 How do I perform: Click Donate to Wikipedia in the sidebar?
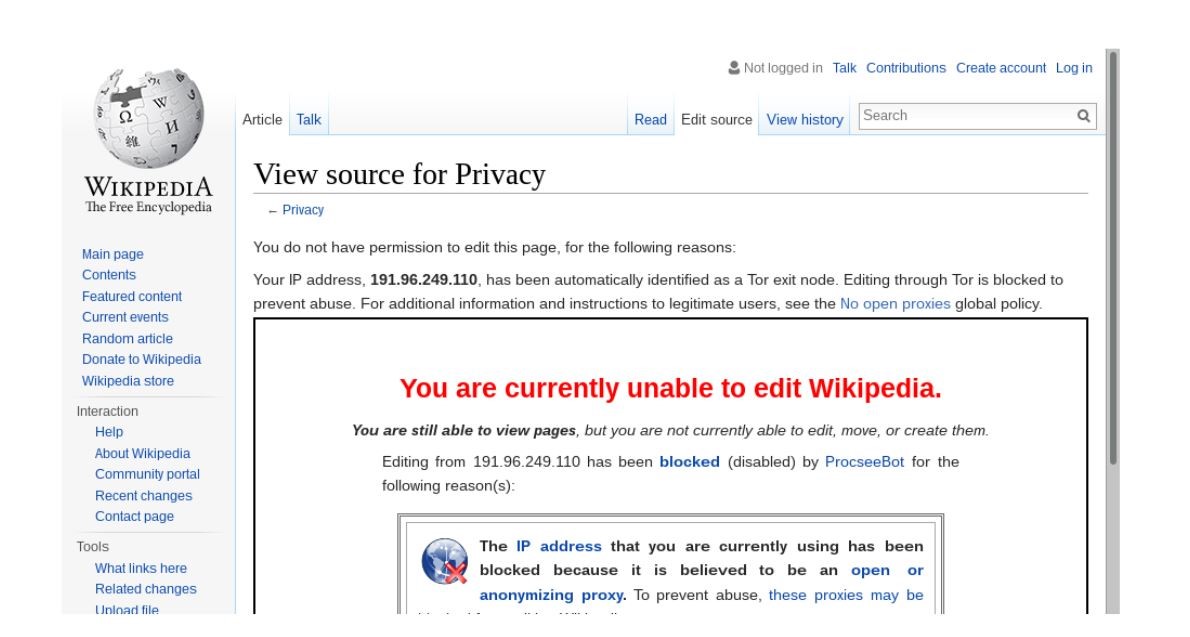(141, 360)
